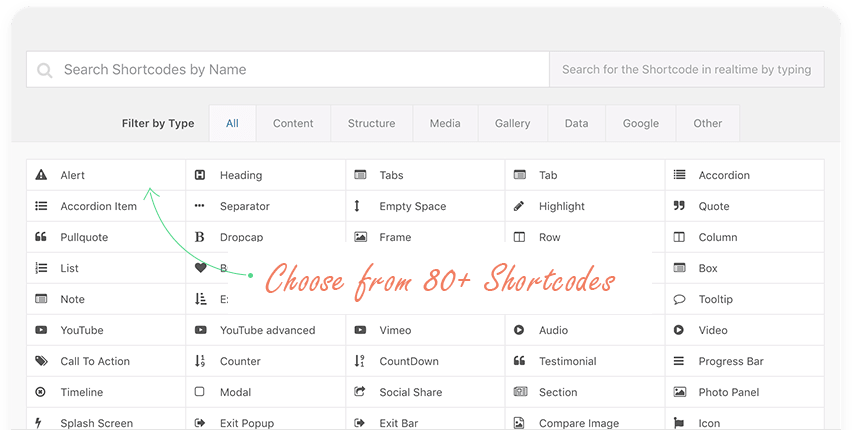Choose the Testimonial shortcode
Image resolution: width=852 pixels, height=430 pixels.
[585, 361]
